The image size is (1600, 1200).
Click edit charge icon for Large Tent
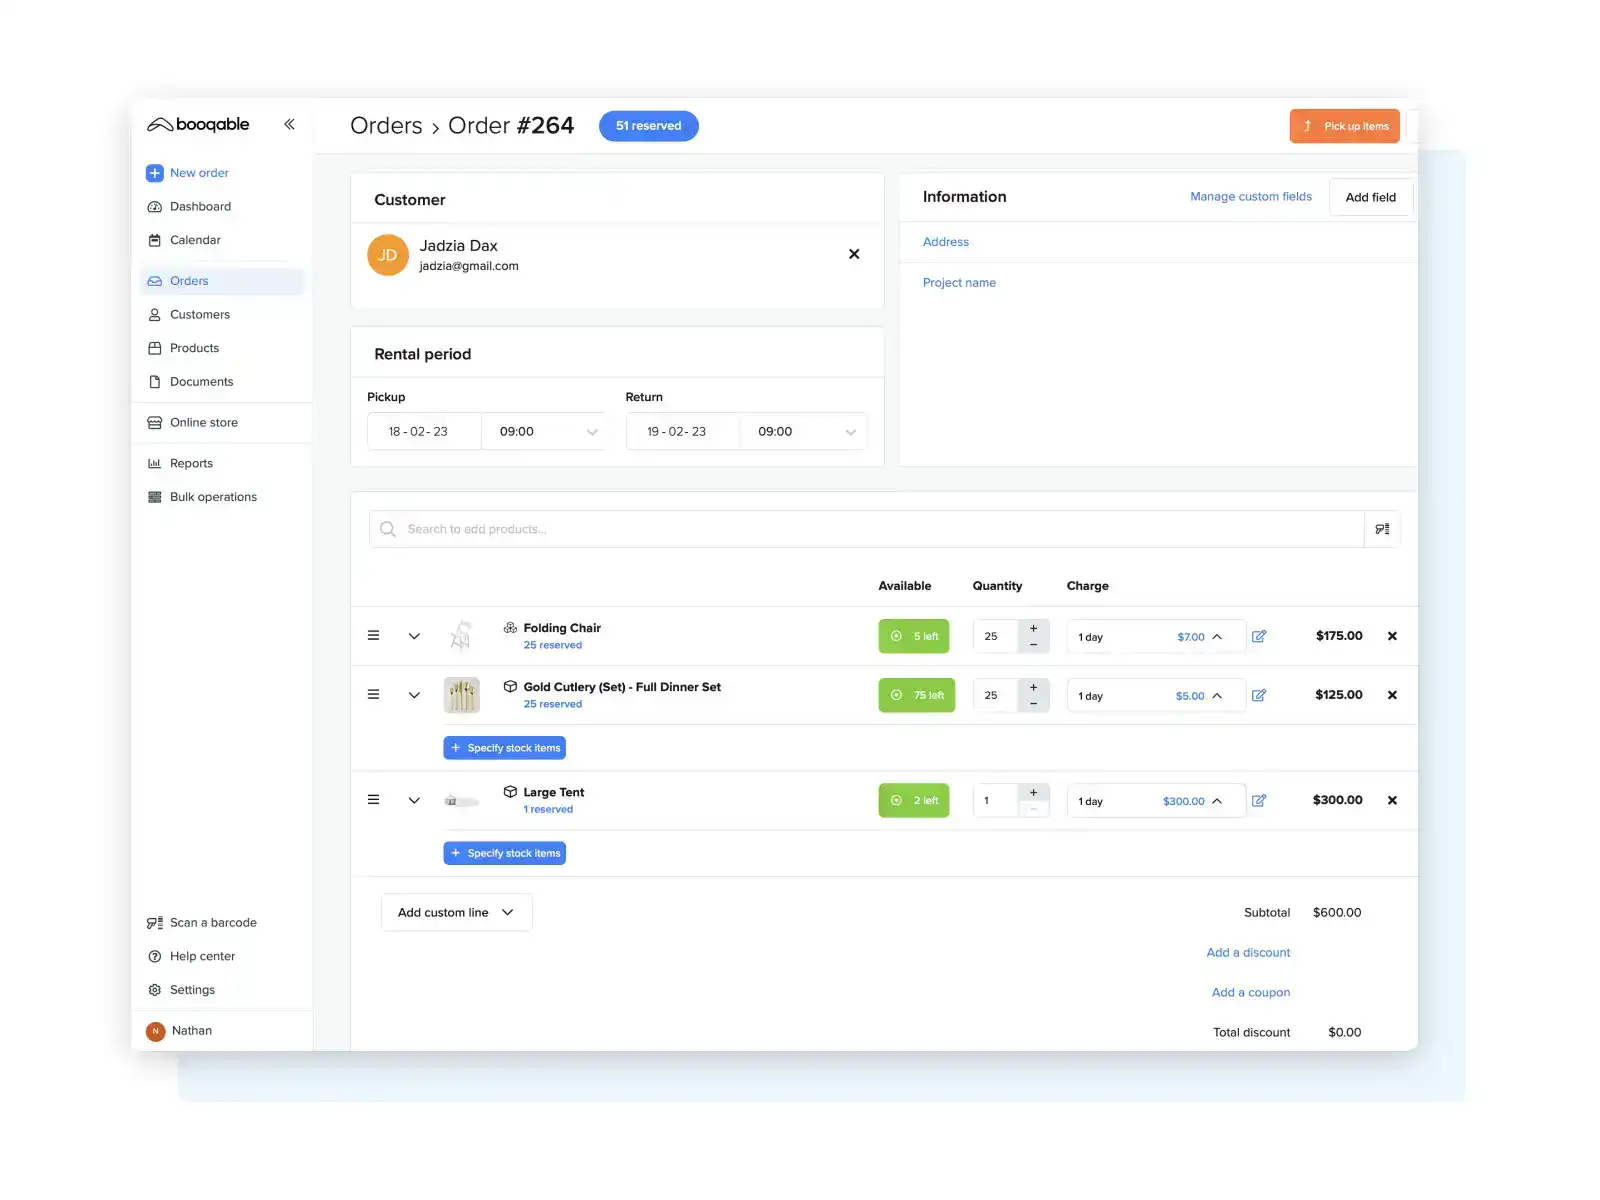click(x=1259, y=800)
